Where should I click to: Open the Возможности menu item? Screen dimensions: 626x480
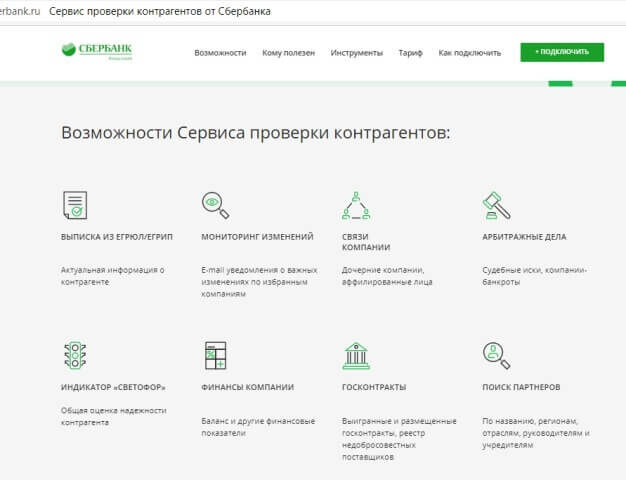220,53
